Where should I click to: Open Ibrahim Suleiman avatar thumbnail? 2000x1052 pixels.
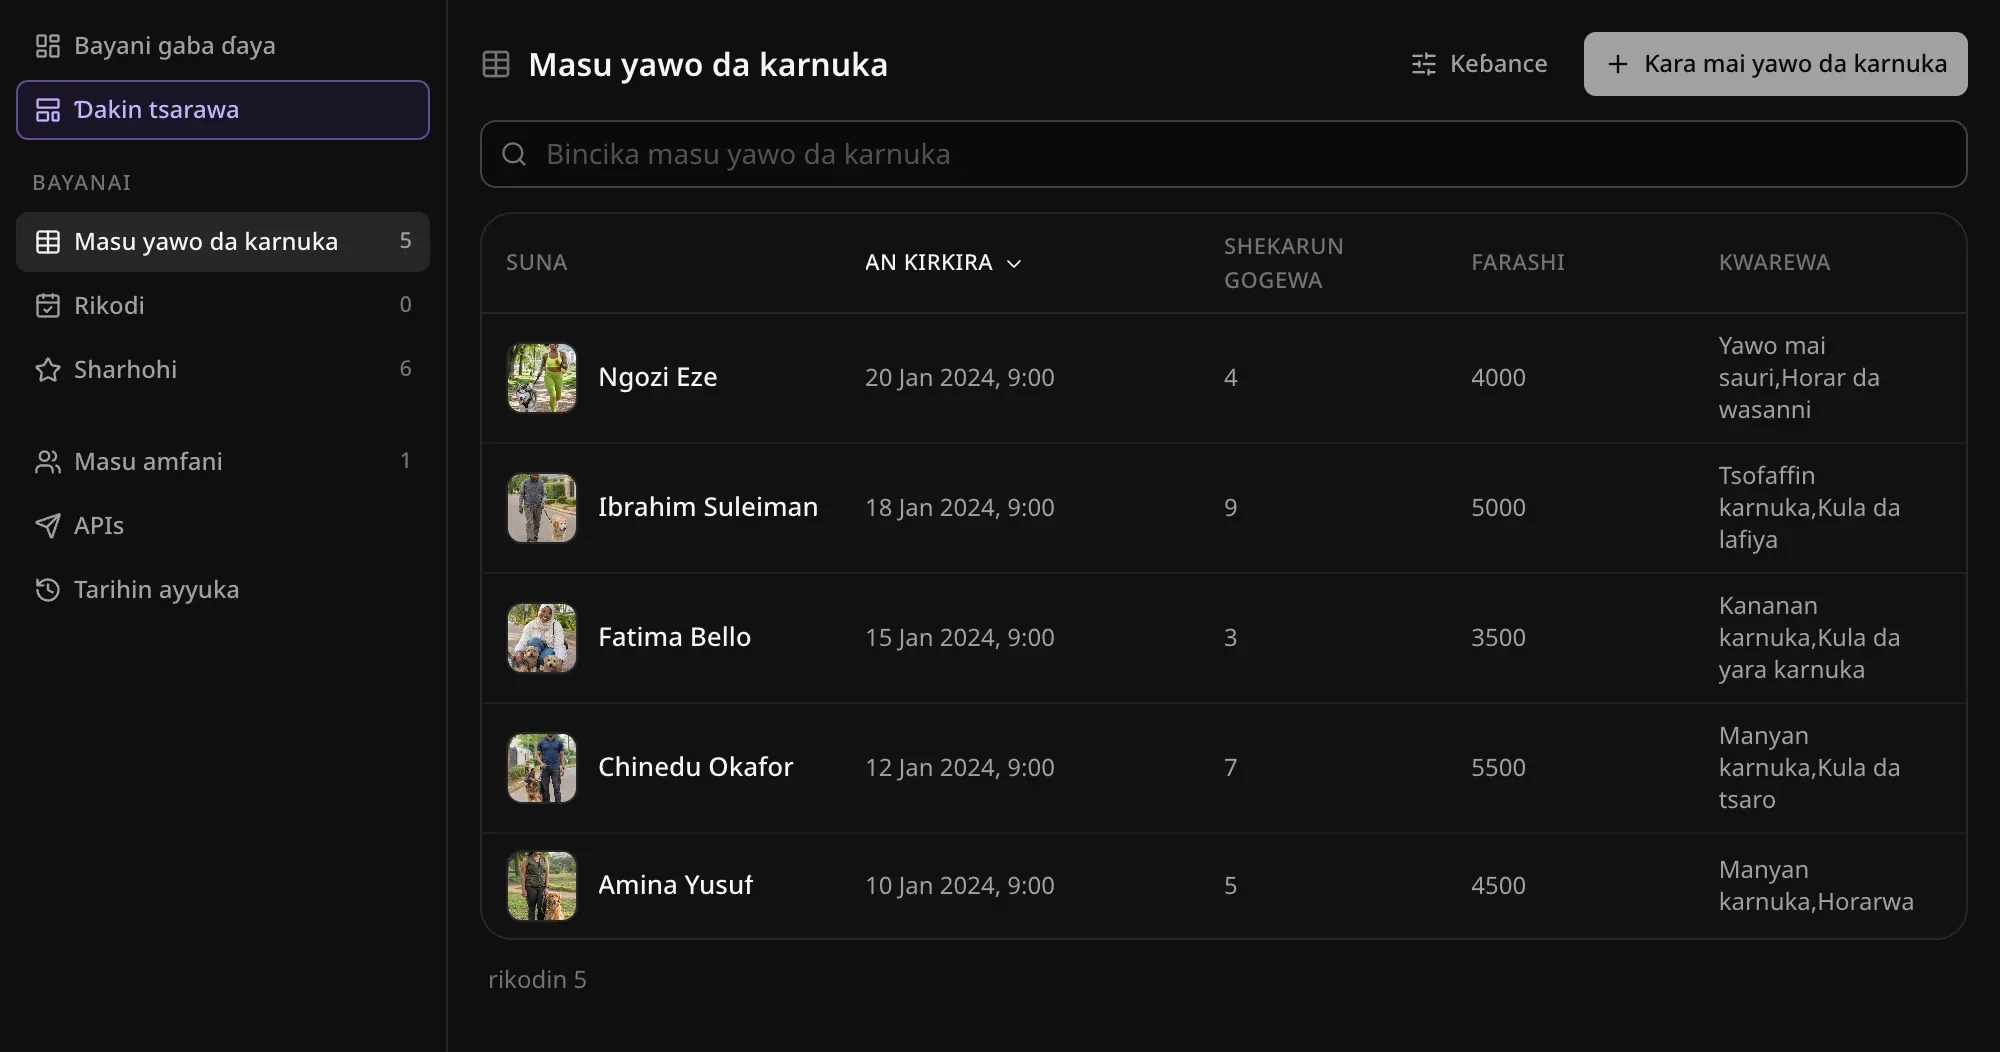pos(542,508)
